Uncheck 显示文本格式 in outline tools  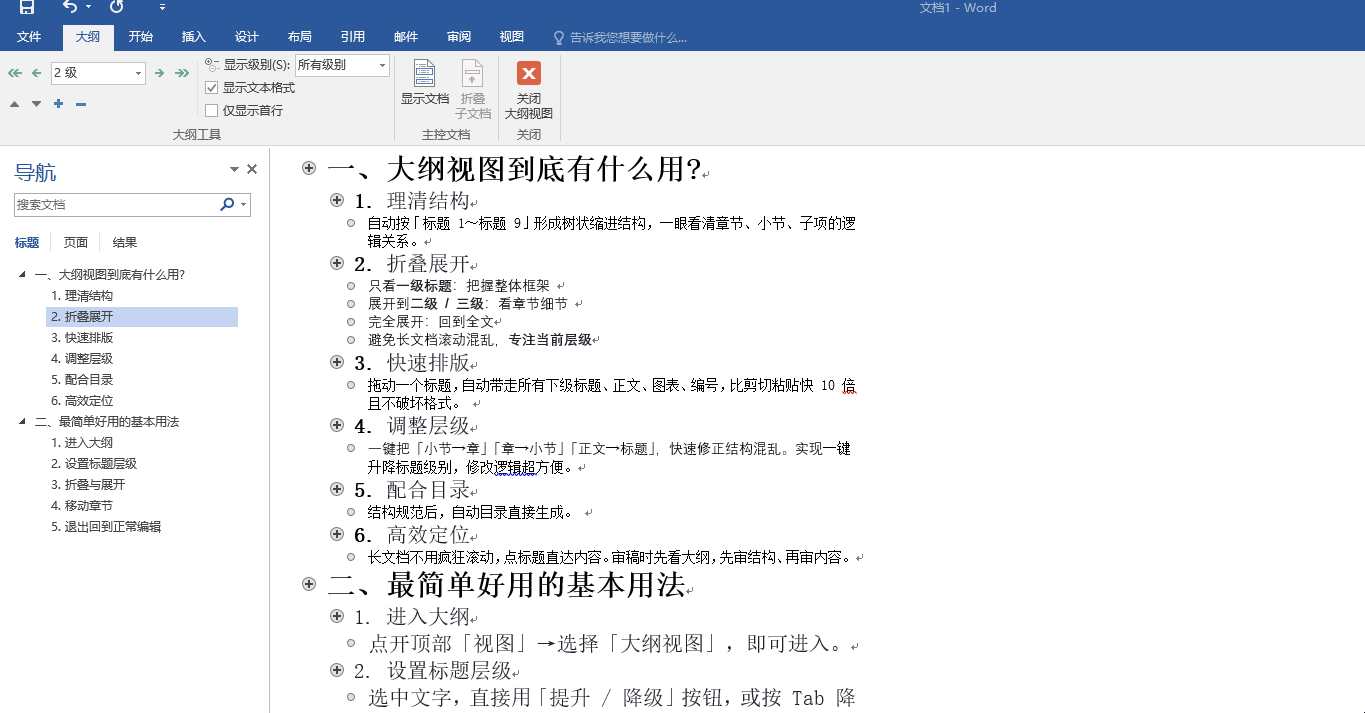(212, 87)
